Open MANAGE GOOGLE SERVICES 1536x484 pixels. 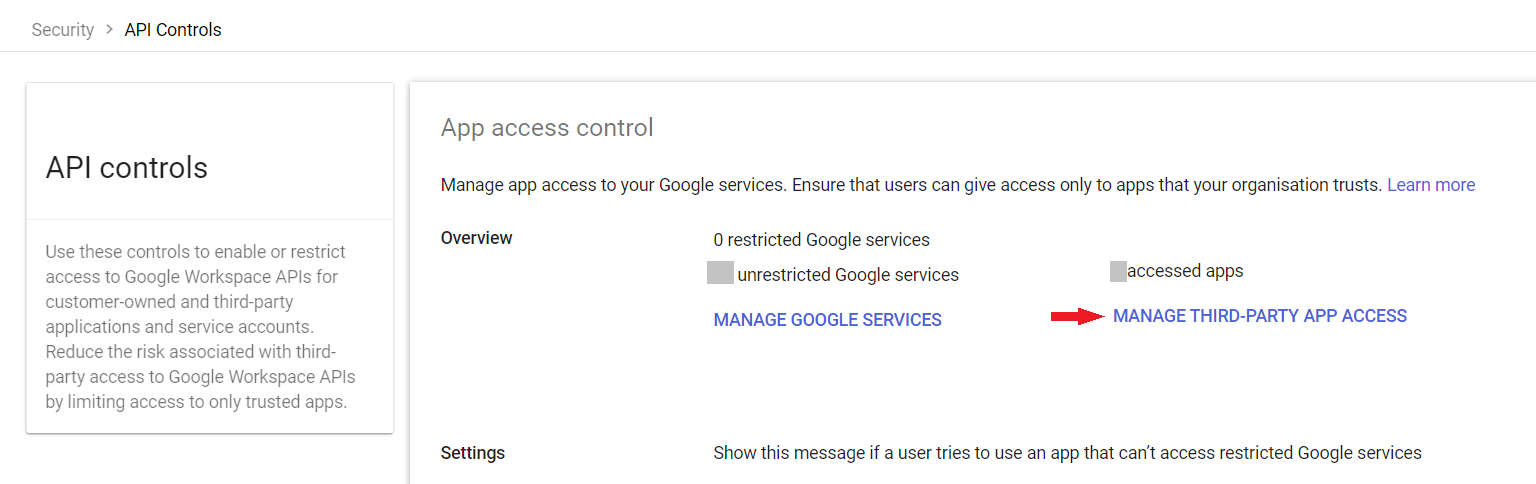point(827,320)
